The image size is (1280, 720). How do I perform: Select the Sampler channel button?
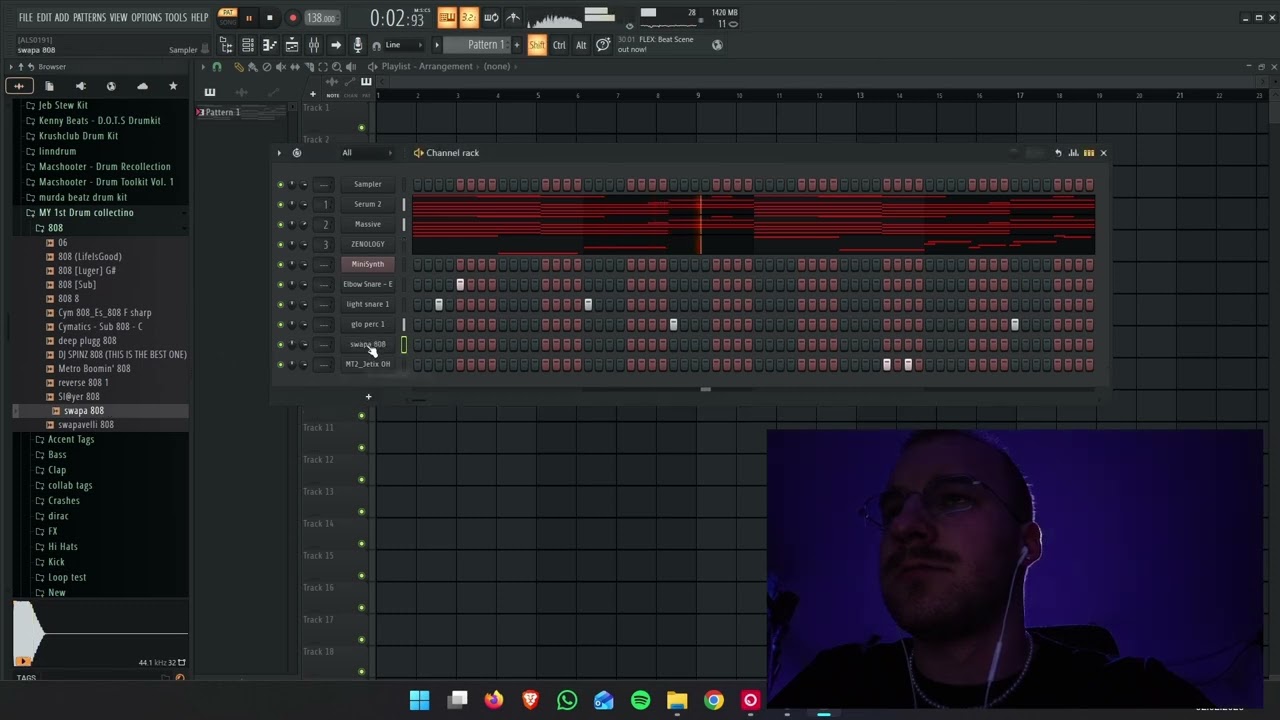[367, 184]
